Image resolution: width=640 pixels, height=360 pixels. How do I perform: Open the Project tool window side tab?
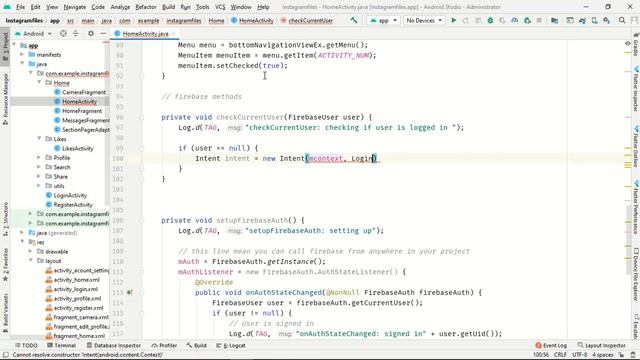[5, 46]
